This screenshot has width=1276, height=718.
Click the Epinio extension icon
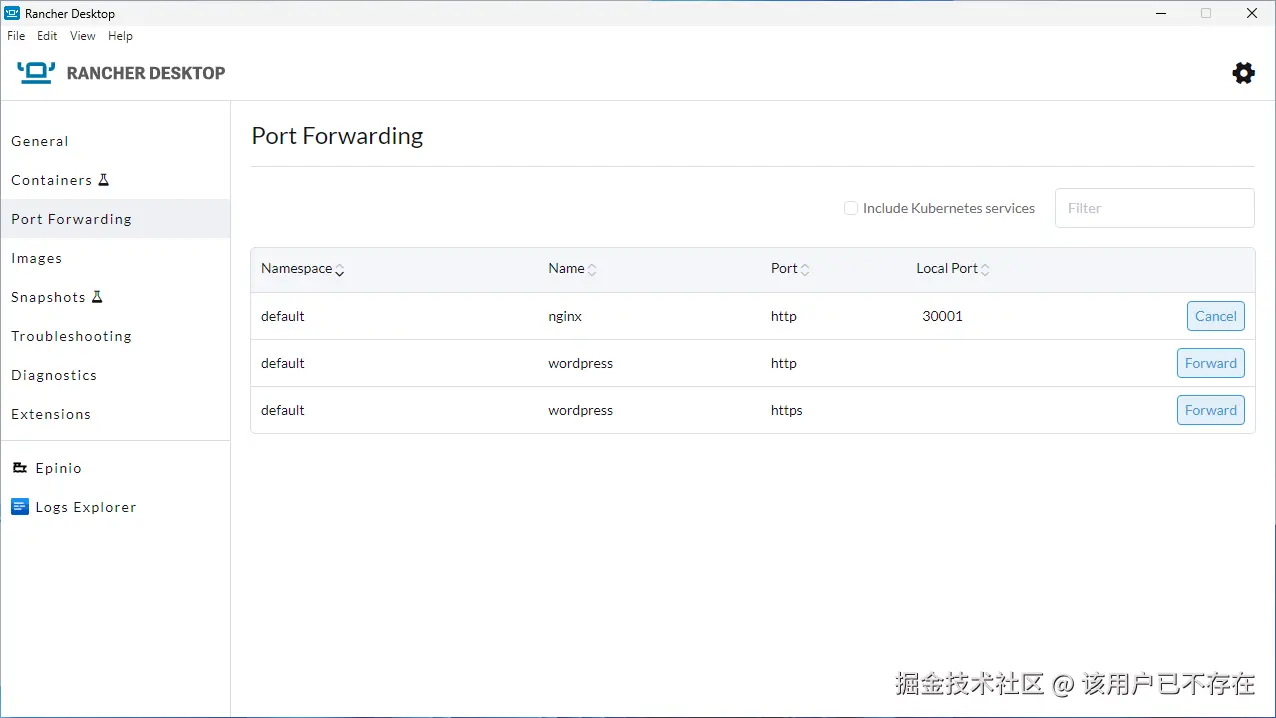20,468
